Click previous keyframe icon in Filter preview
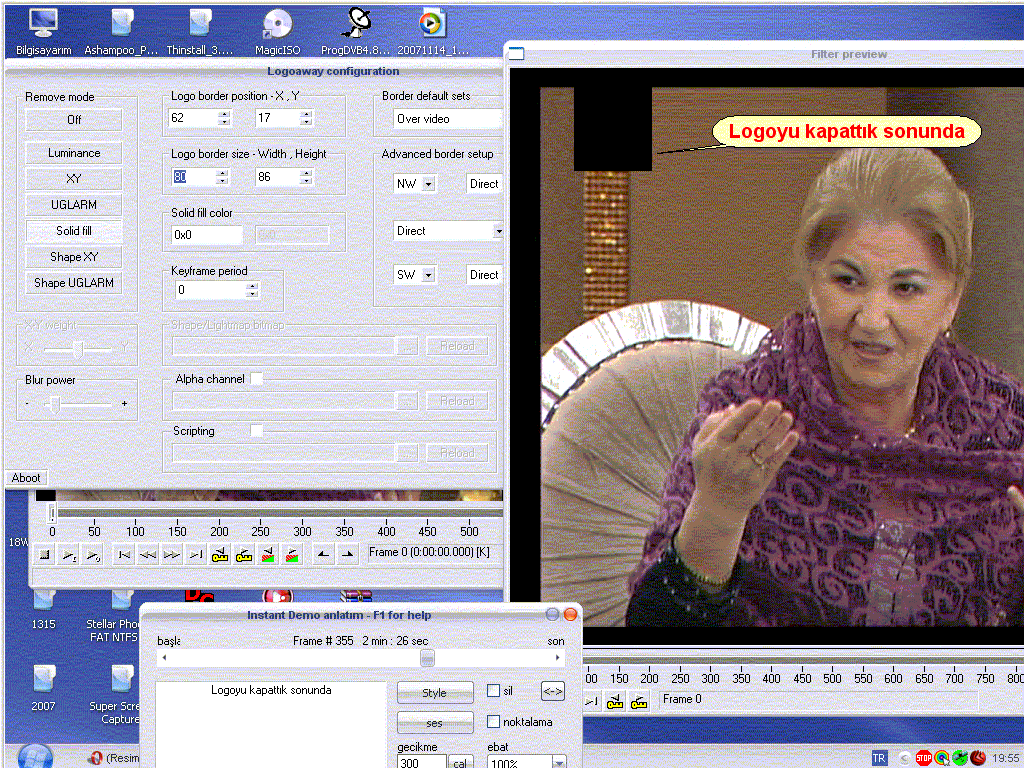This screenshot has width=1024, height=768. 615,701
